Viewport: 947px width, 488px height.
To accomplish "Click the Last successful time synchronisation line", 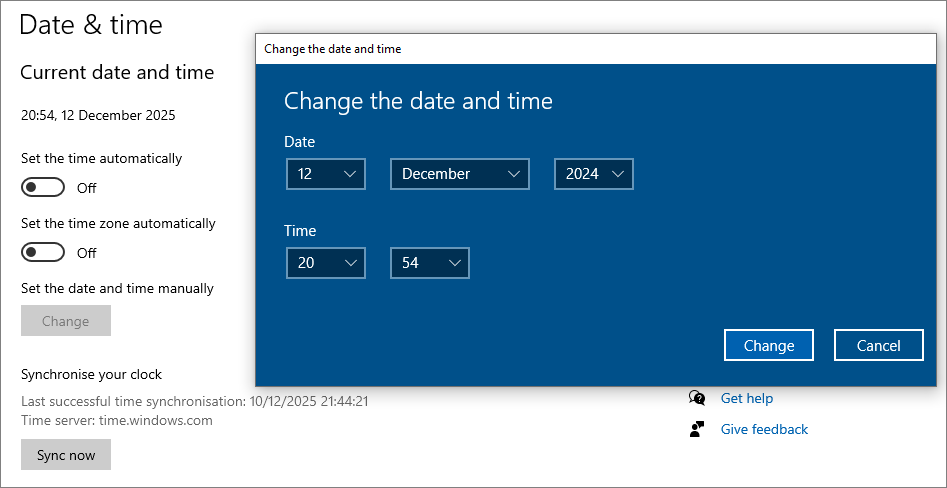I will pos(194,401).
